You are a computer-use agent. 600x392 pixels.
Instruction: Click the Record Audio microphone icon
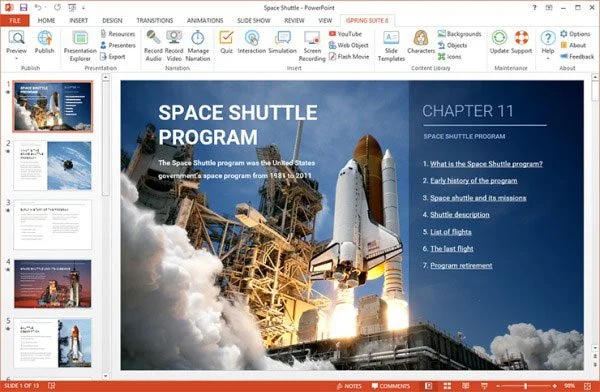coord(153,38)
